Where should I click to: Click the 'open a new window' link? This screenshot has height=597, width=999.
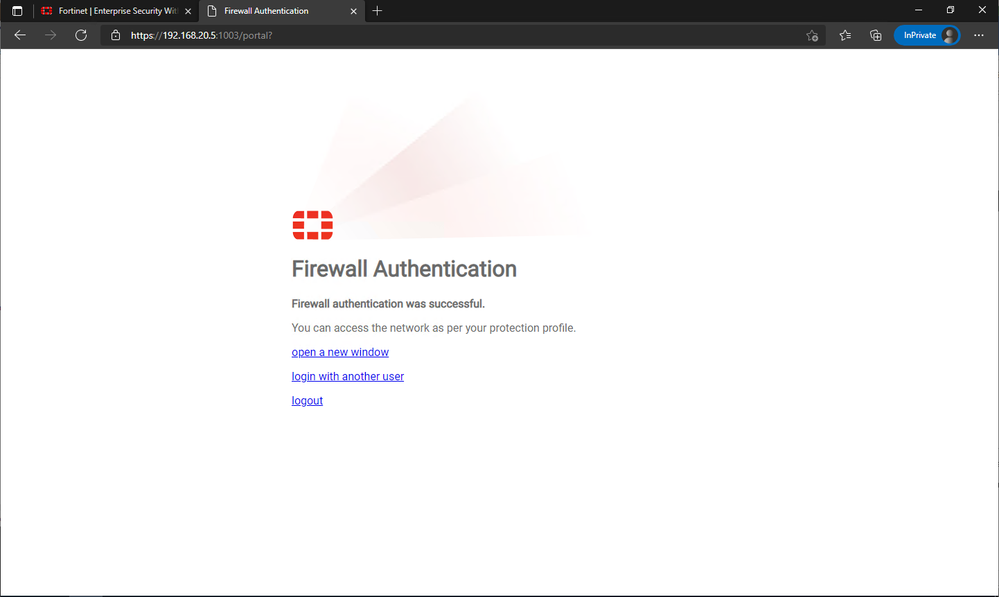[x=340, y=352]
